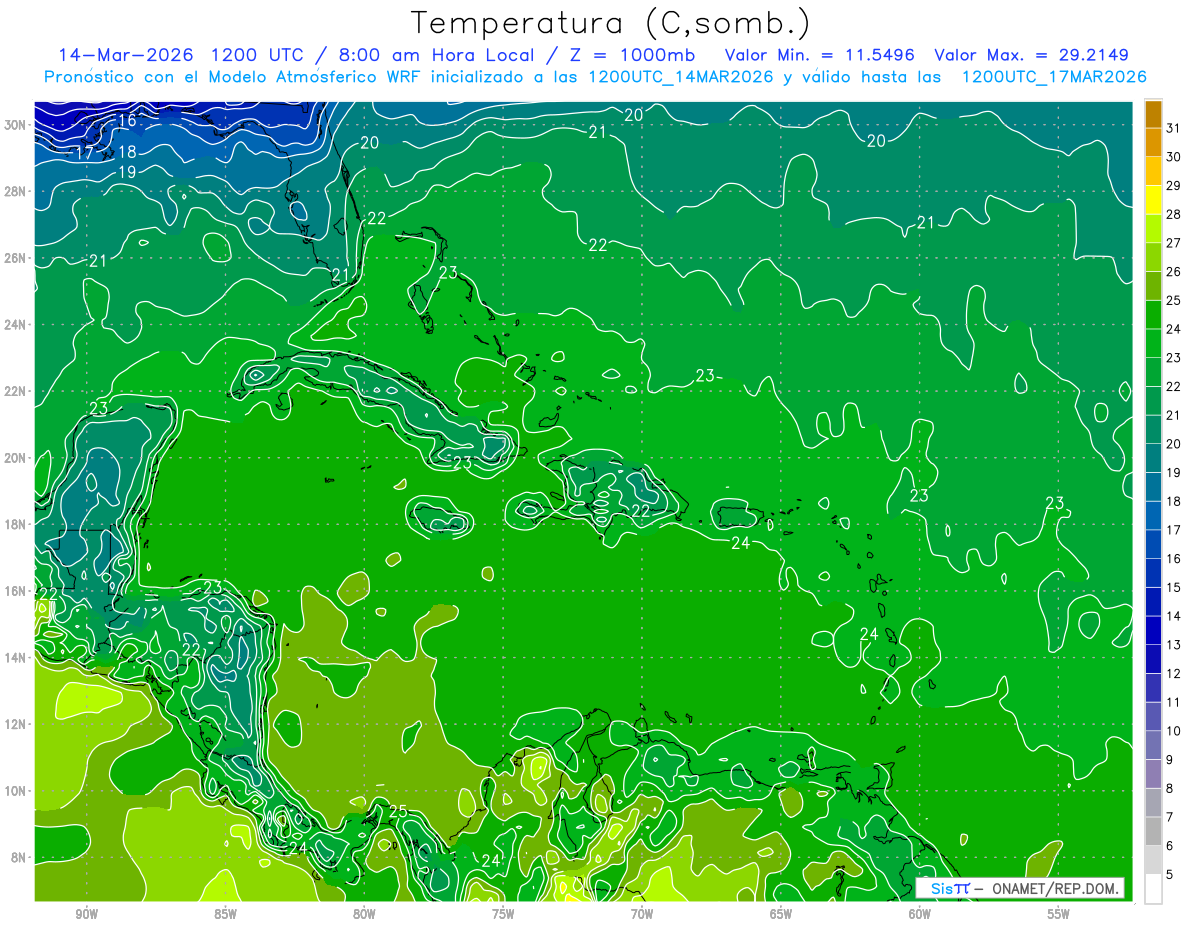The image size is (1200, 927).
Task: Click the 24N latitude axis label
Action: (16, 325)
